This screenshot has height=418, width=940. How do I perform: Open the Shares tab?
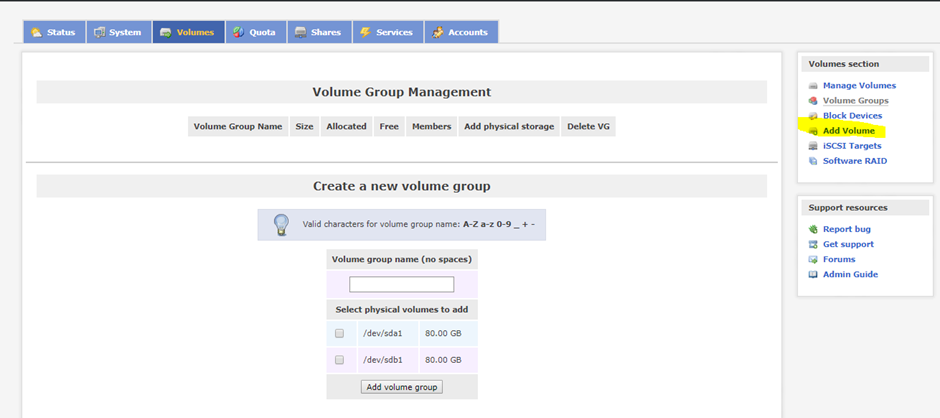(319, 32)
